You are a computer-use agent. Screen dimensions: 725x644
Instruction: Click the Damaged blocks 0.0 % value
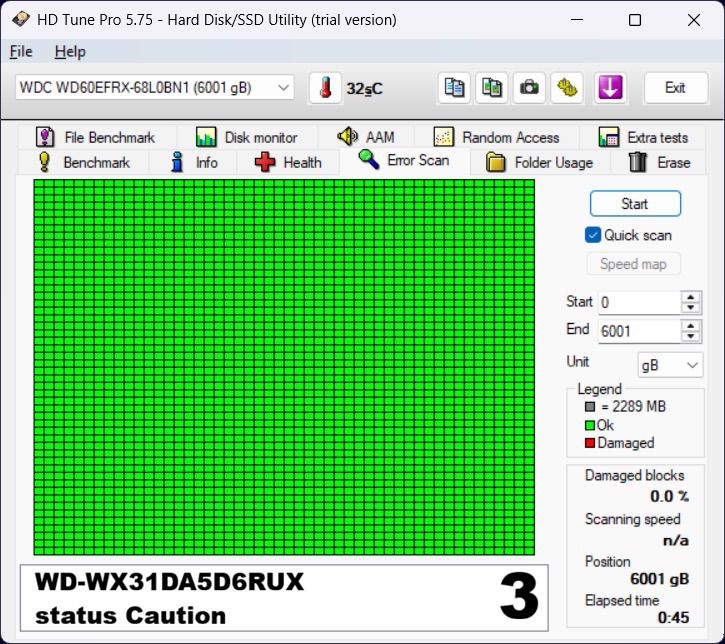pyautogui.click(x=670, y=496)
